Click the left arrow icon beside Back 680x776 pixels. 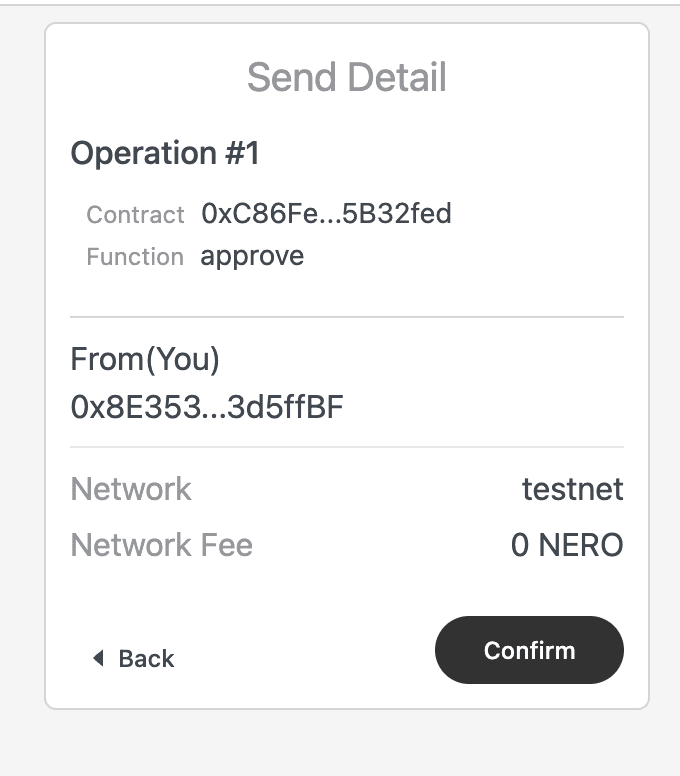98,658
